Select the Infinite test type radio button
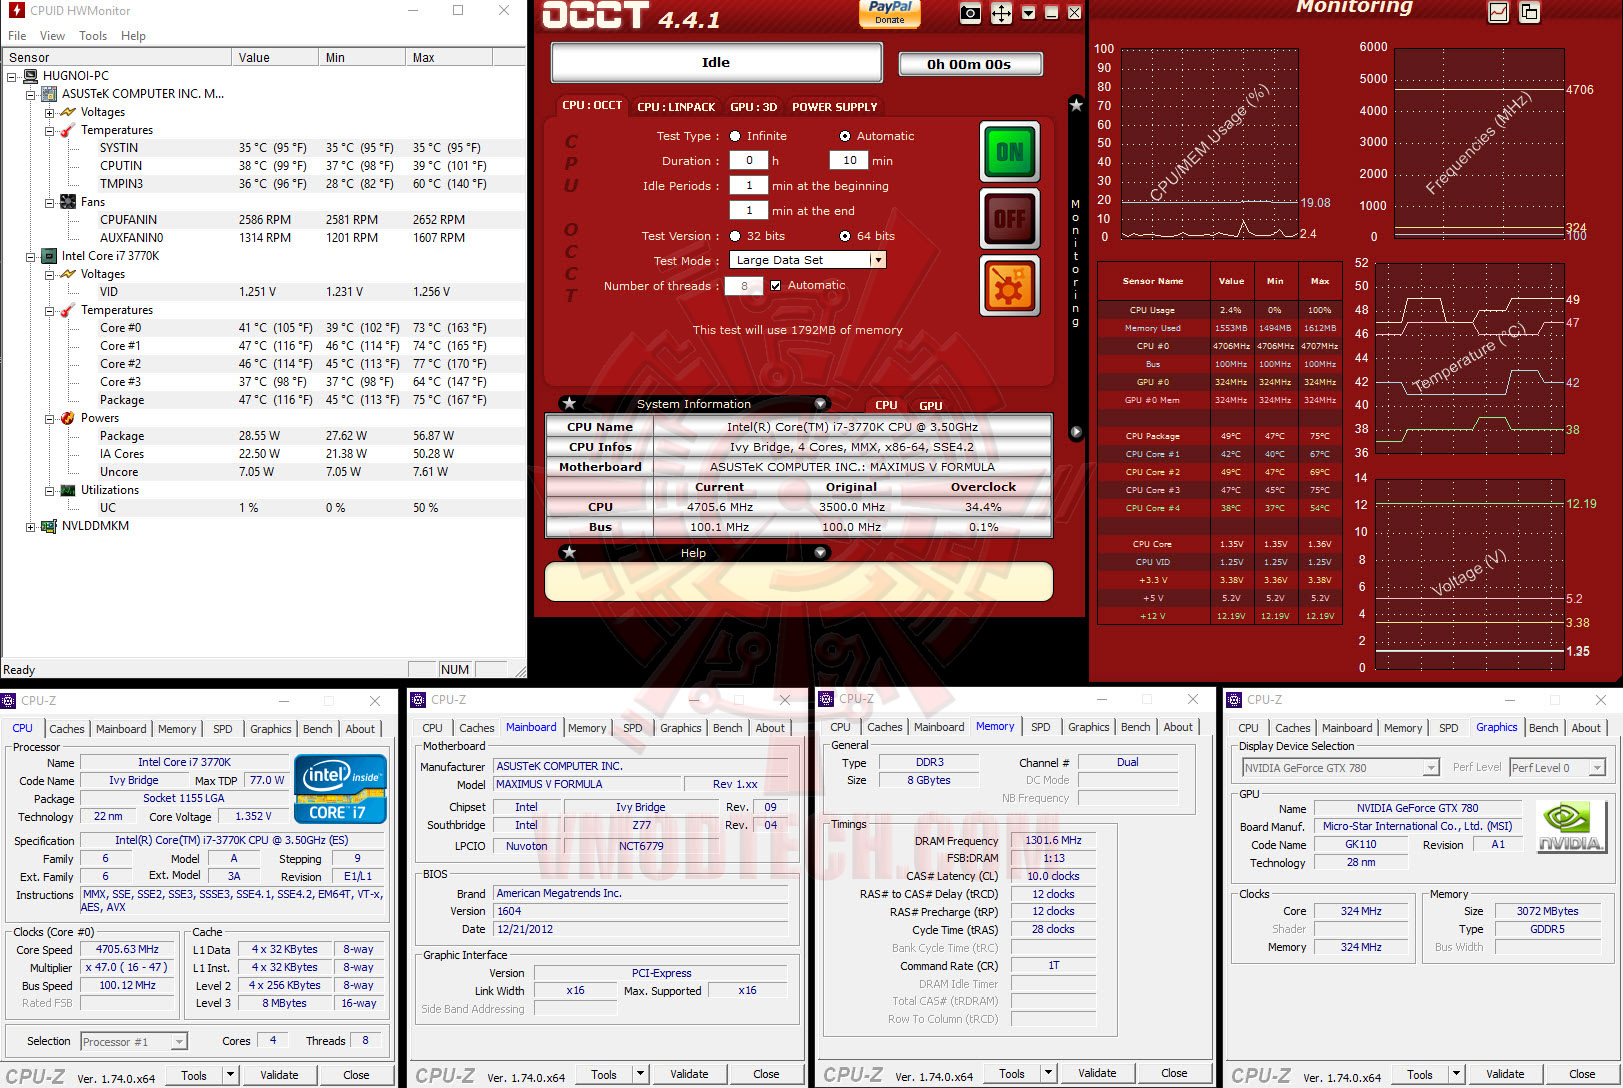Screen dimensions: 1623x1088 coord(735,136)
